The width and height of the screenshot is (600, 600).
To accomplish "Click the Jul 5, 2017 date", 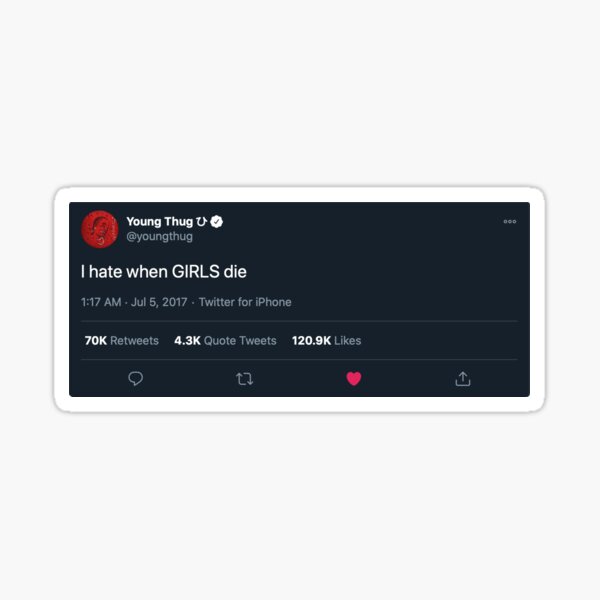I will 159,302.
